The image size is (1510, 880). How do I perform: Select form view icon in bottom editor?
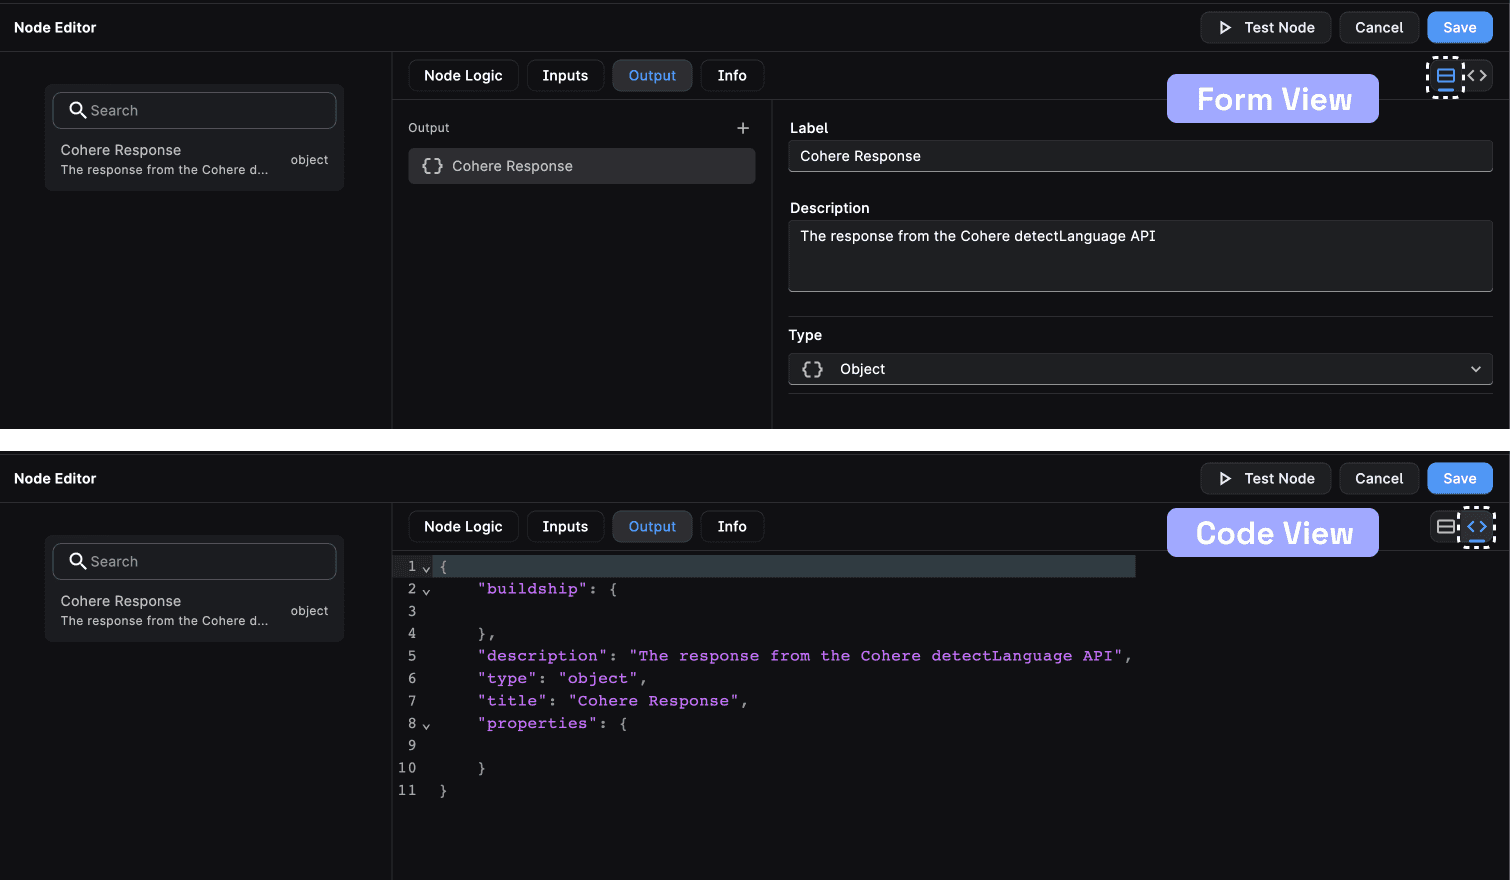1445,527
